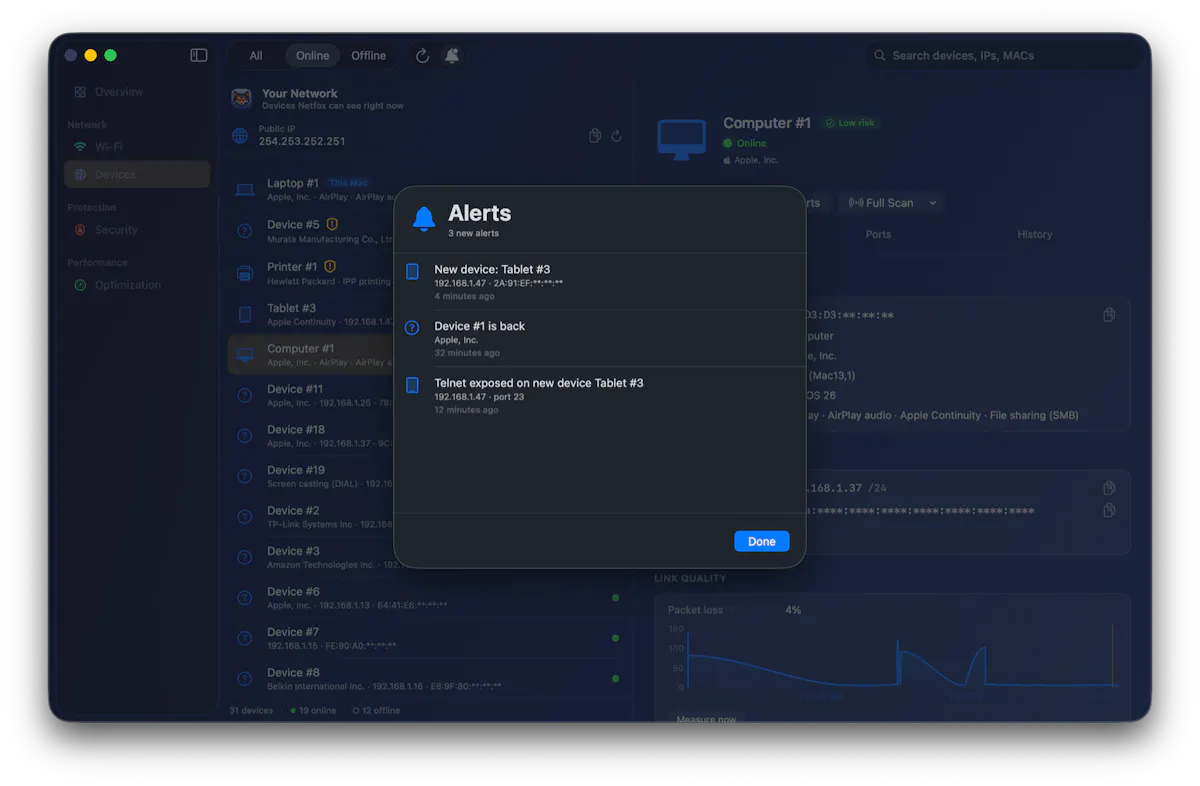Click the question mark icon of Device #6
Viewport: 1200px width, 786px height.
pos(245,598)
